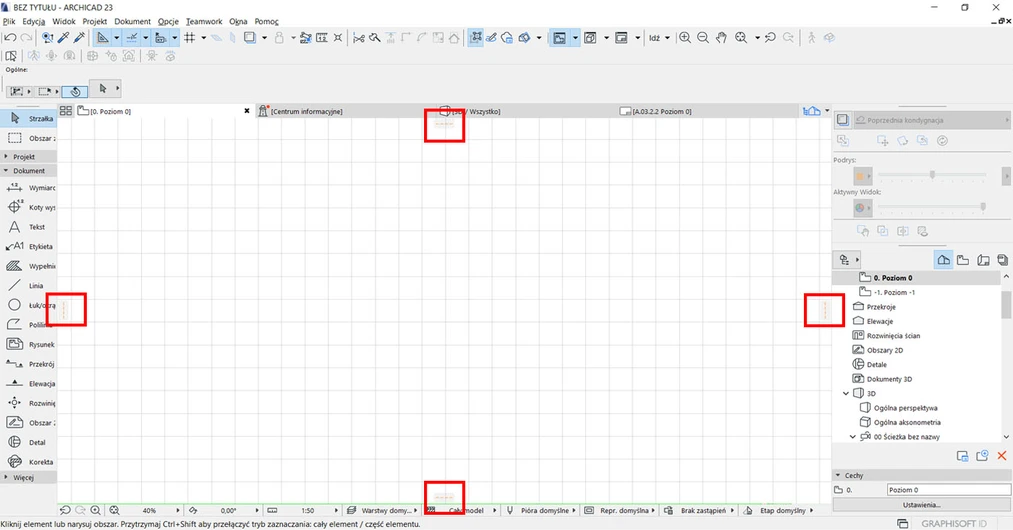Expand the Więcej toolbox group

(x=28, y=478)
